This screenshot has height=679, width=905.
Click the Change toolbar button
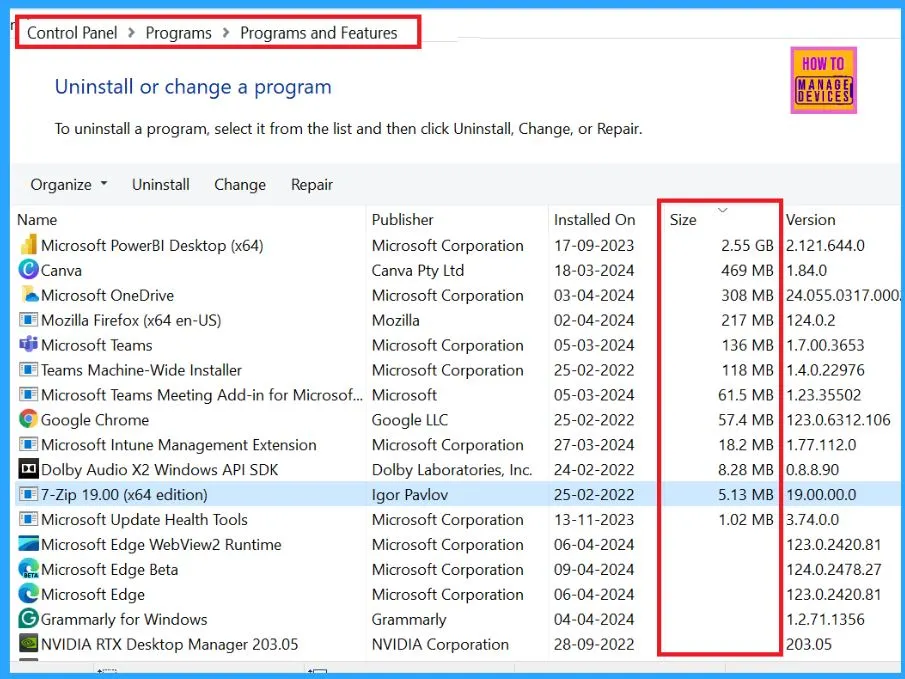tap(240, 184)
